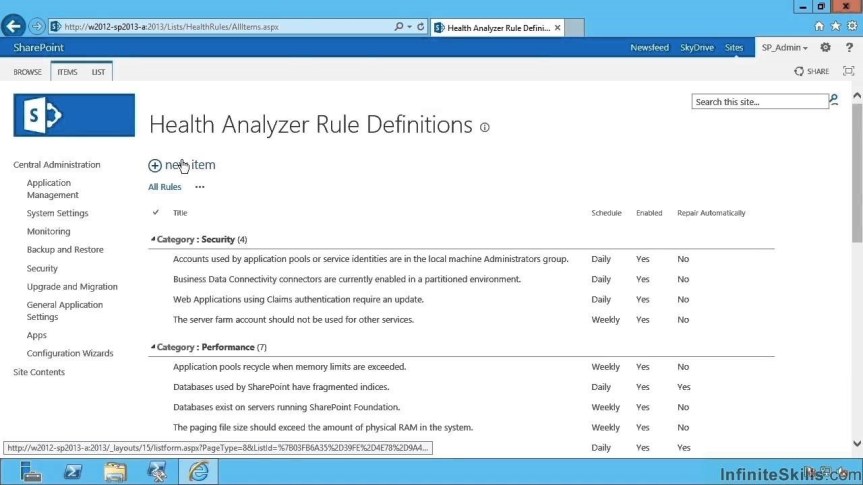Select Web Applications using Claims rule
The height and width of the screenshot is (485, 863).
(298, 299)
